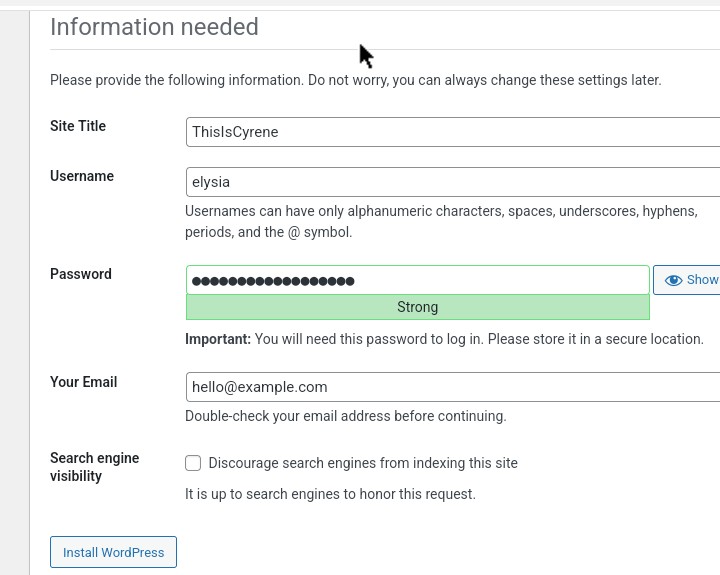Click the Username label

coord(82,176)
